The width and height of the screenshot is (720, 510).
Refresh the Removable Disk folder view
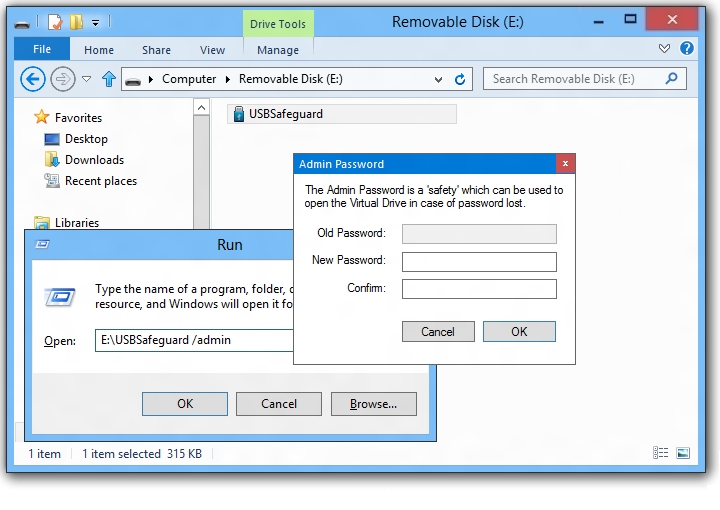click(x=461, y=79)
